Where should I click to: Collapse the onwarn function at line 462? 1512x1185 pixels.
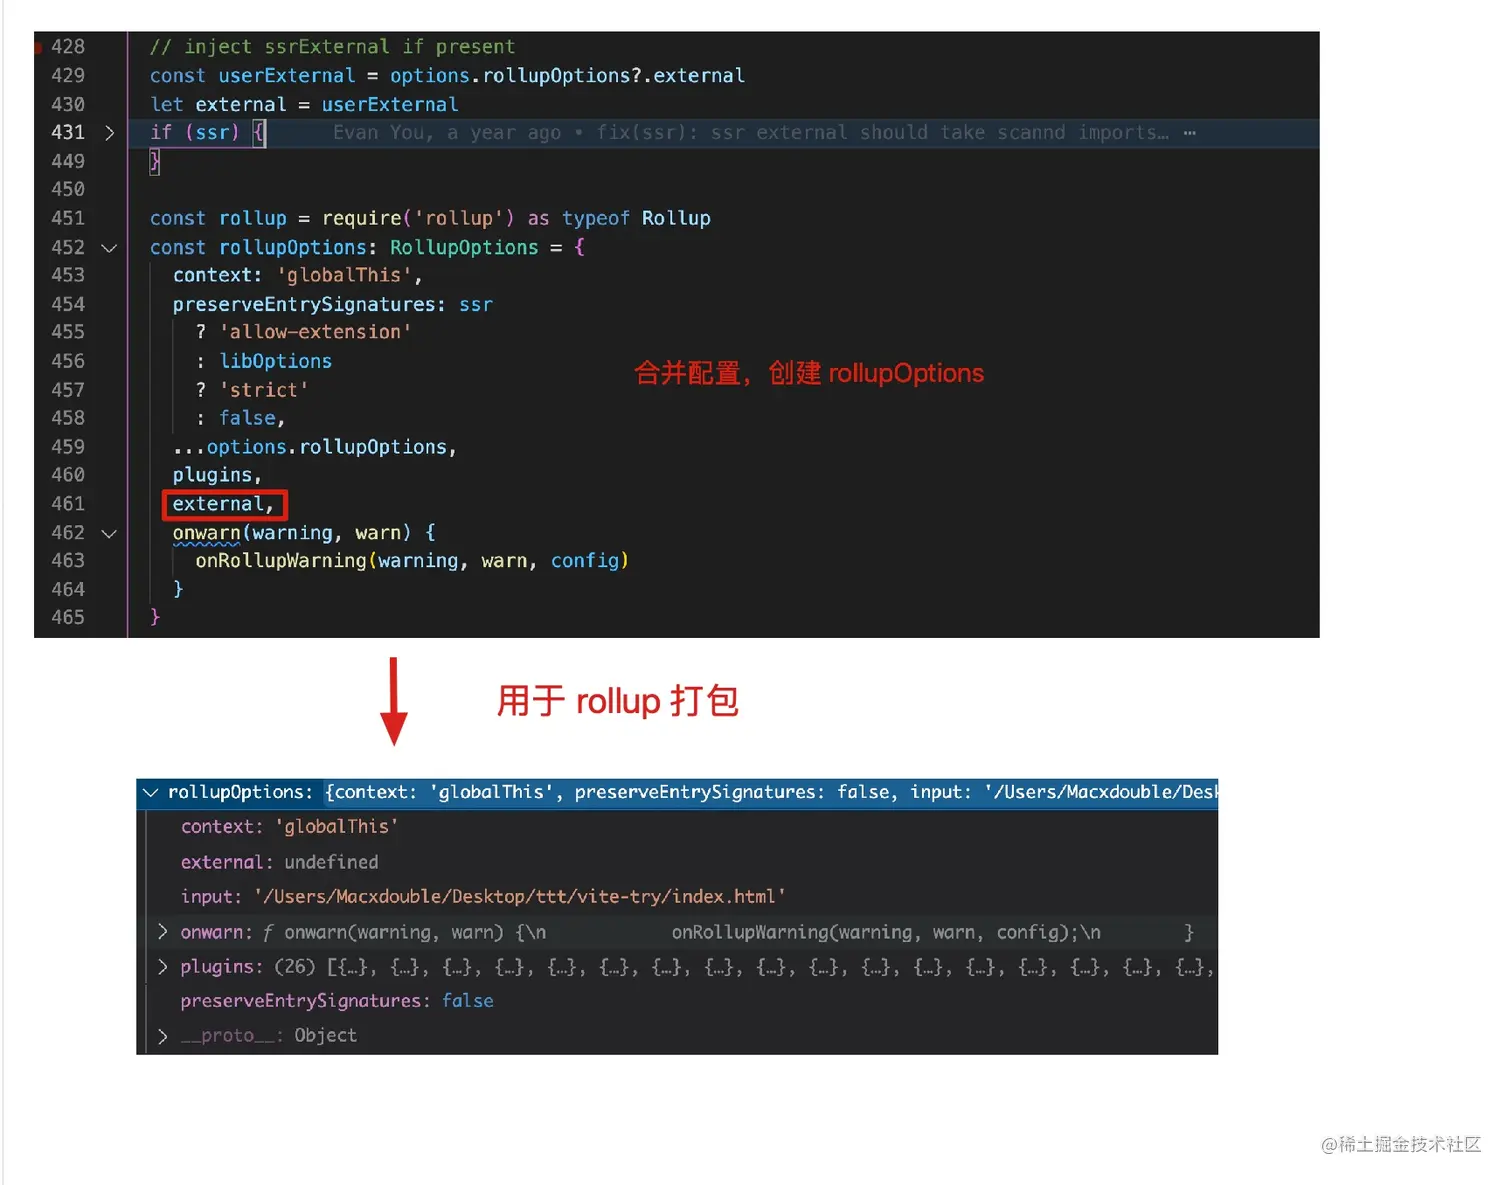tap(109, 534)
